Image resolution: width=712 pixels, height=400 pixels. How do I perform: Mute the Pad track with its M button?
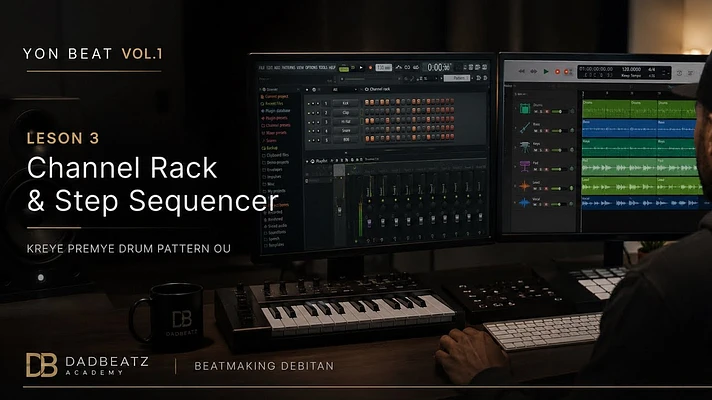click(x=535, y=169)
